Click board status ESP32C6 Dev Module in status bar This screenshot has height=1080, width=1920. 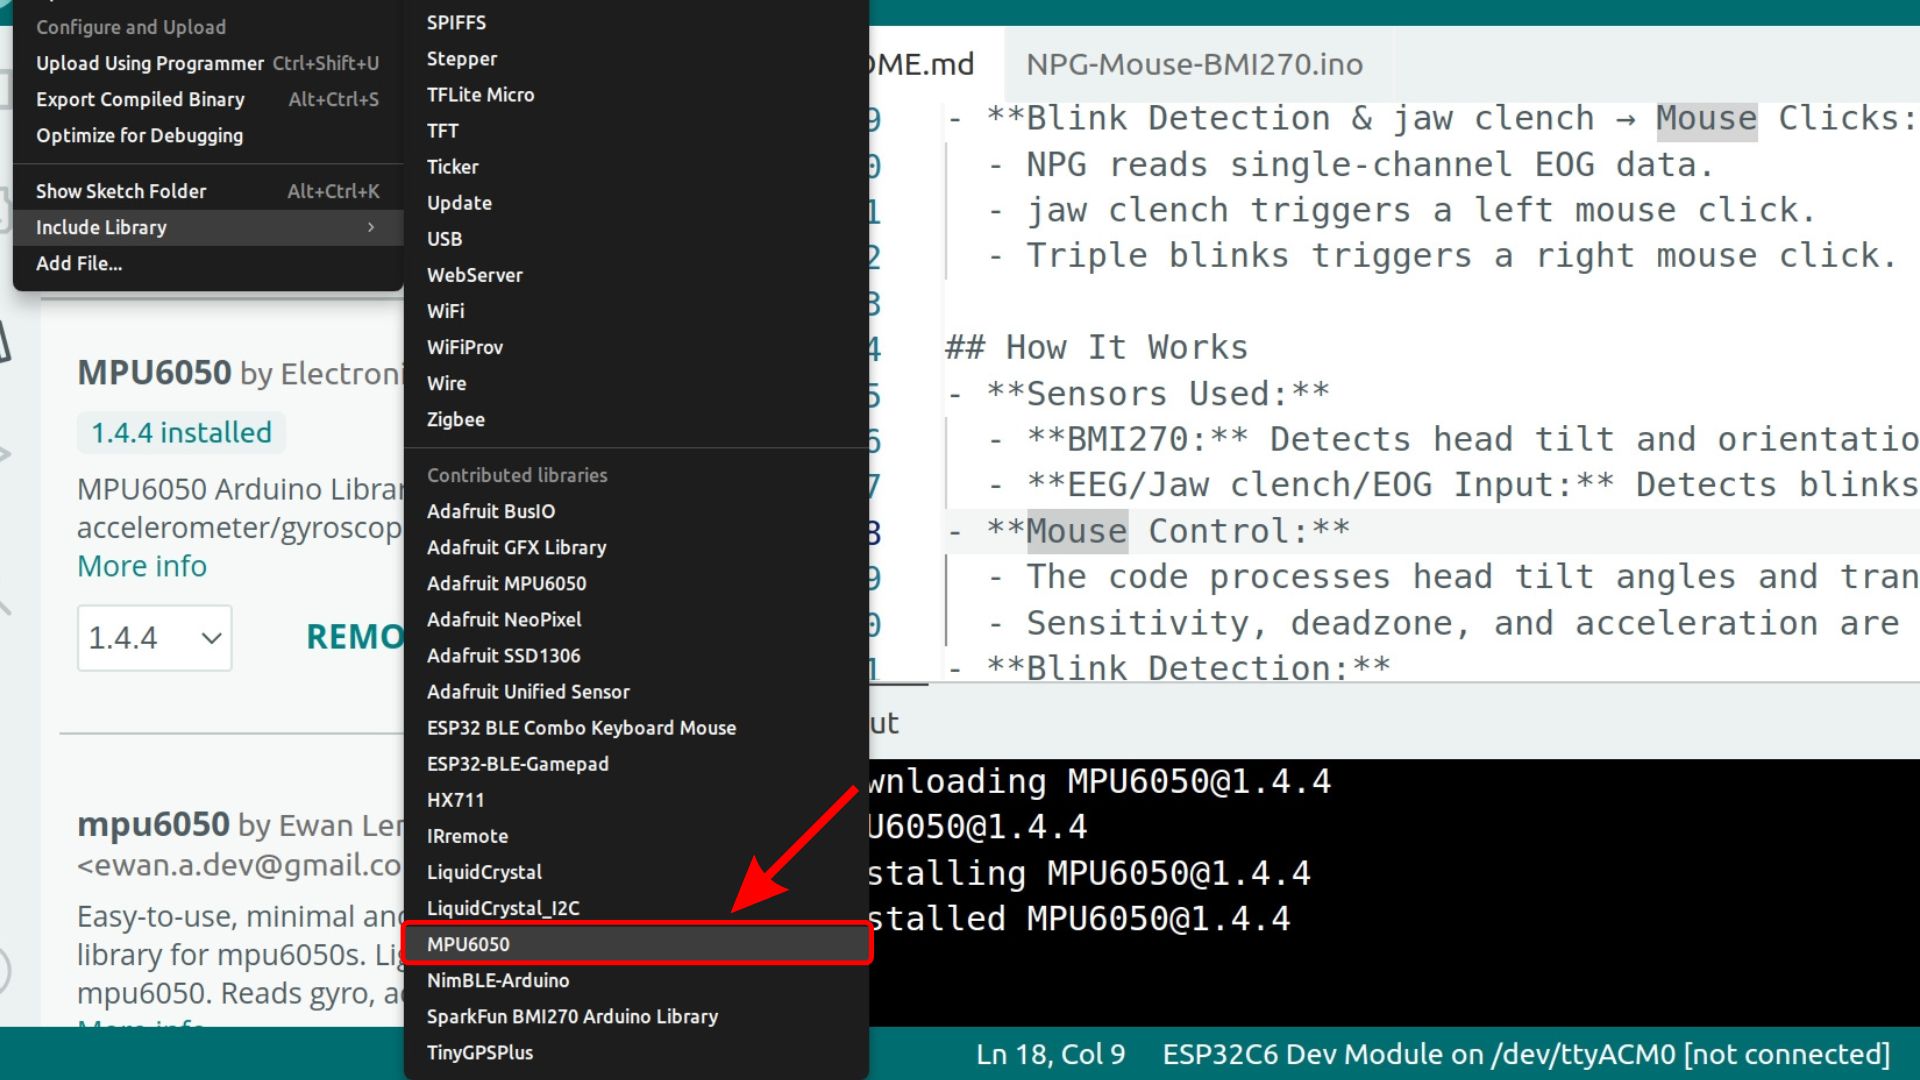coord(1526,1054)
